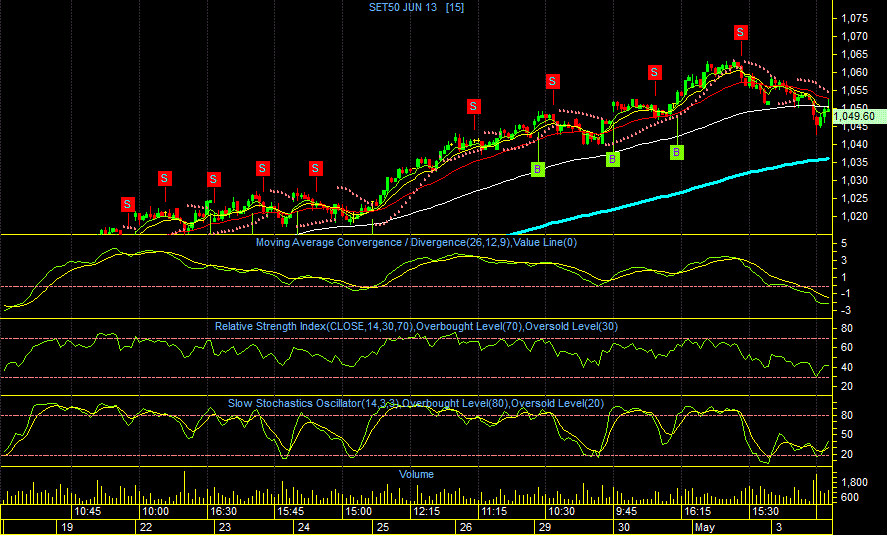
Task: Select the date label 22
Action: click(x=146, y=527)
